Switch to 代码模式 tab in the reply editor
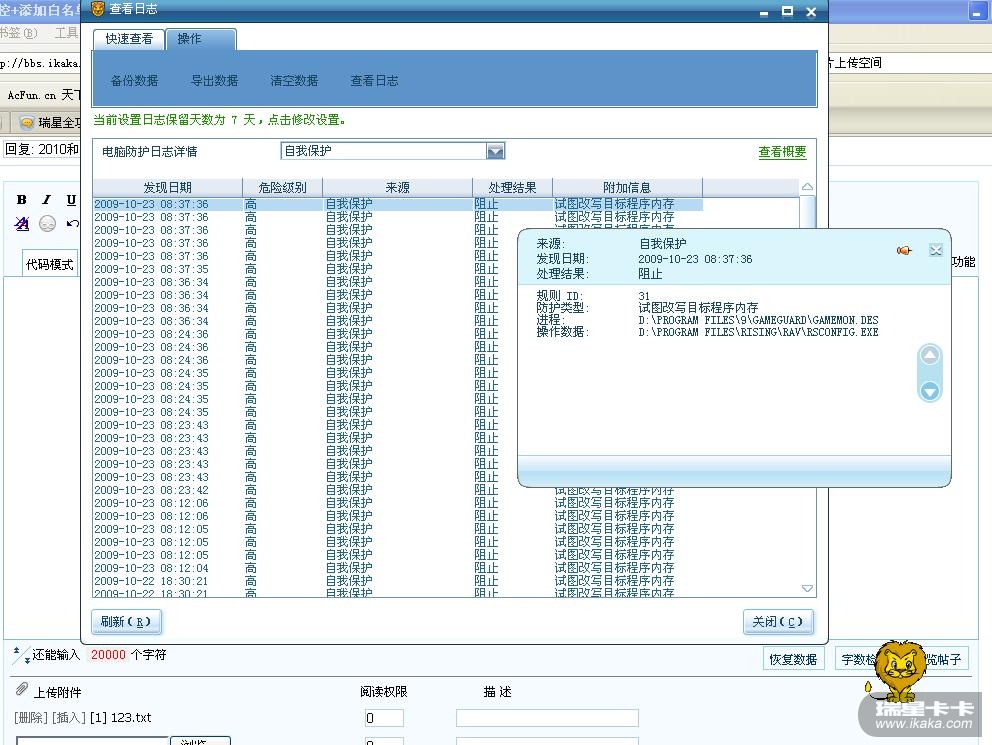This screenshot has width=992, height=745. [49, 264]
